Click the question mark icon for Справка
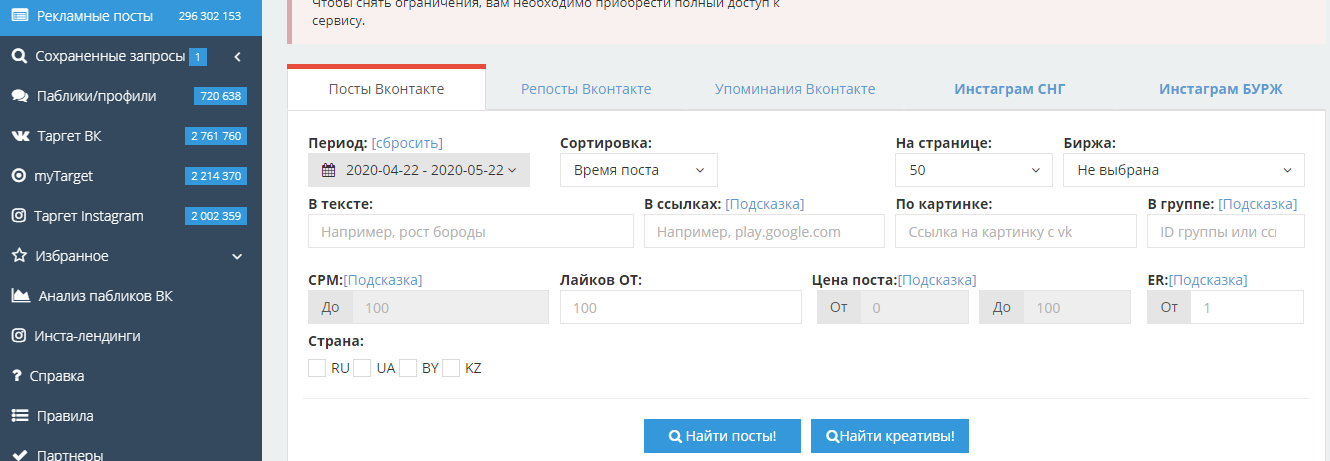Viewport: 1330px width, 461px height. (x=17, y=376)
